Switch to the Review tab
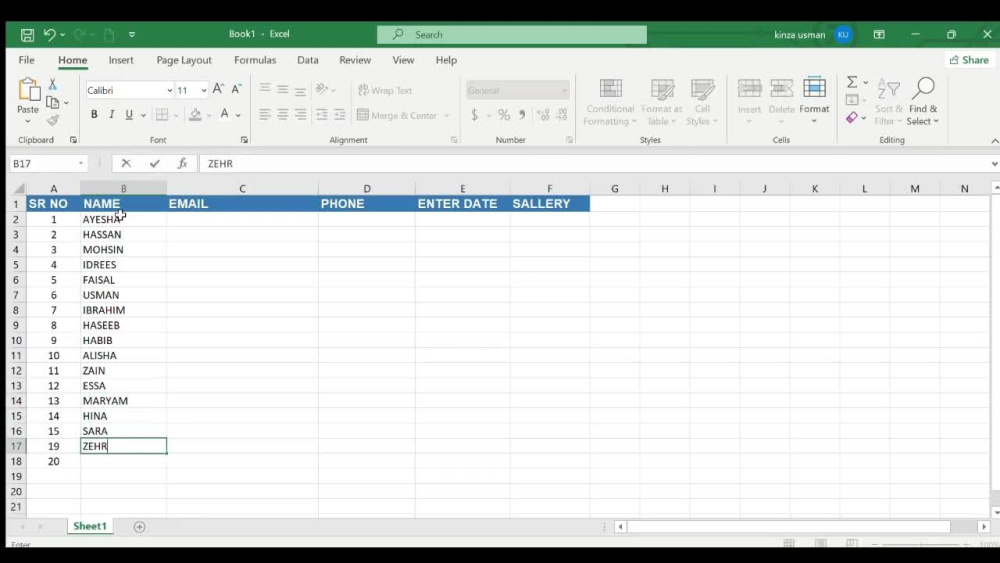This screenshot has width=1000, height=563. pyautogui.click(x=355, y=60)
